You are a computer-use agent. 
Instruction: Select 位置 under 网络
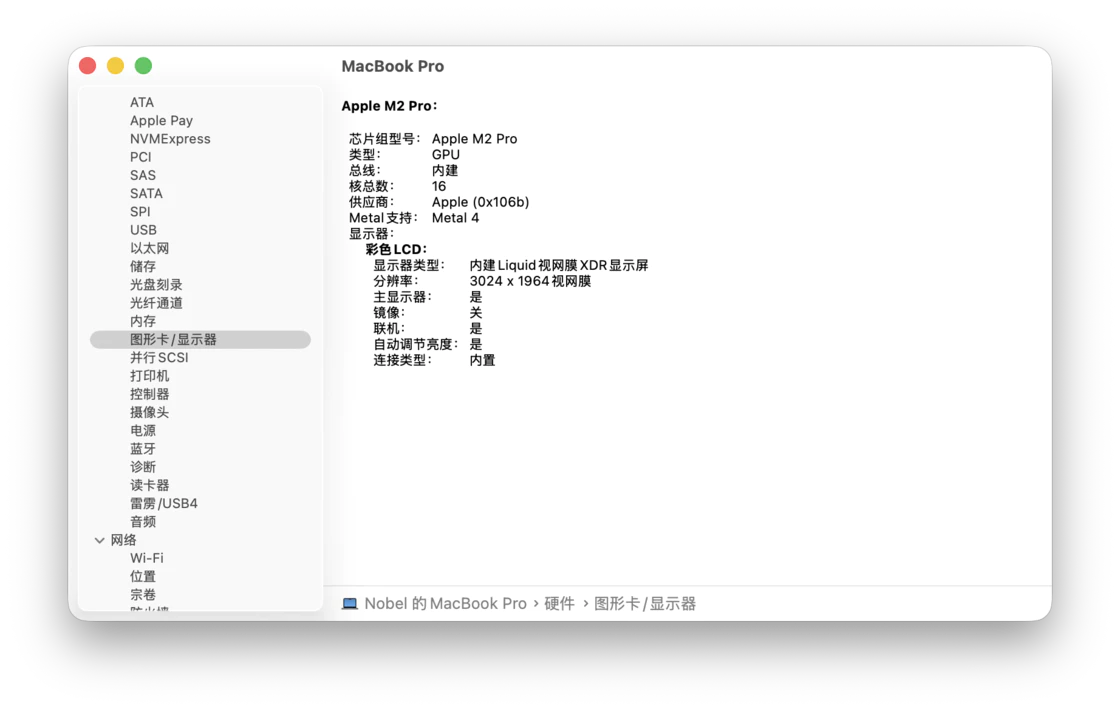(x=143, y=576)
